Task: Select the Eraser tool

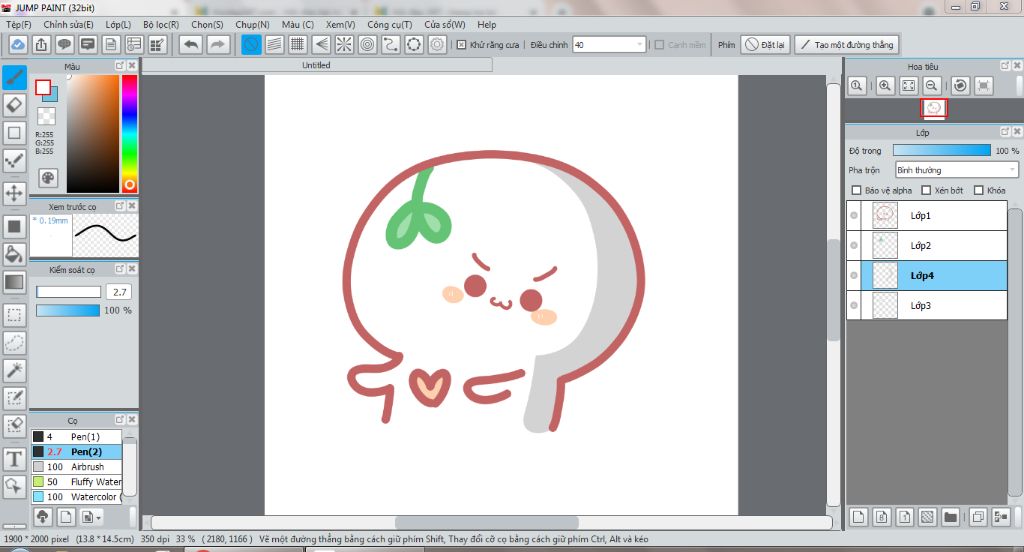Action: click(14, 105)
